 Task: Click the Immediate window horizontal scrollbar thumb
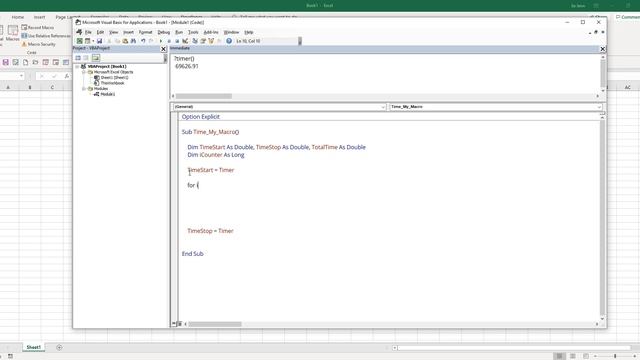tap(204, 96)
